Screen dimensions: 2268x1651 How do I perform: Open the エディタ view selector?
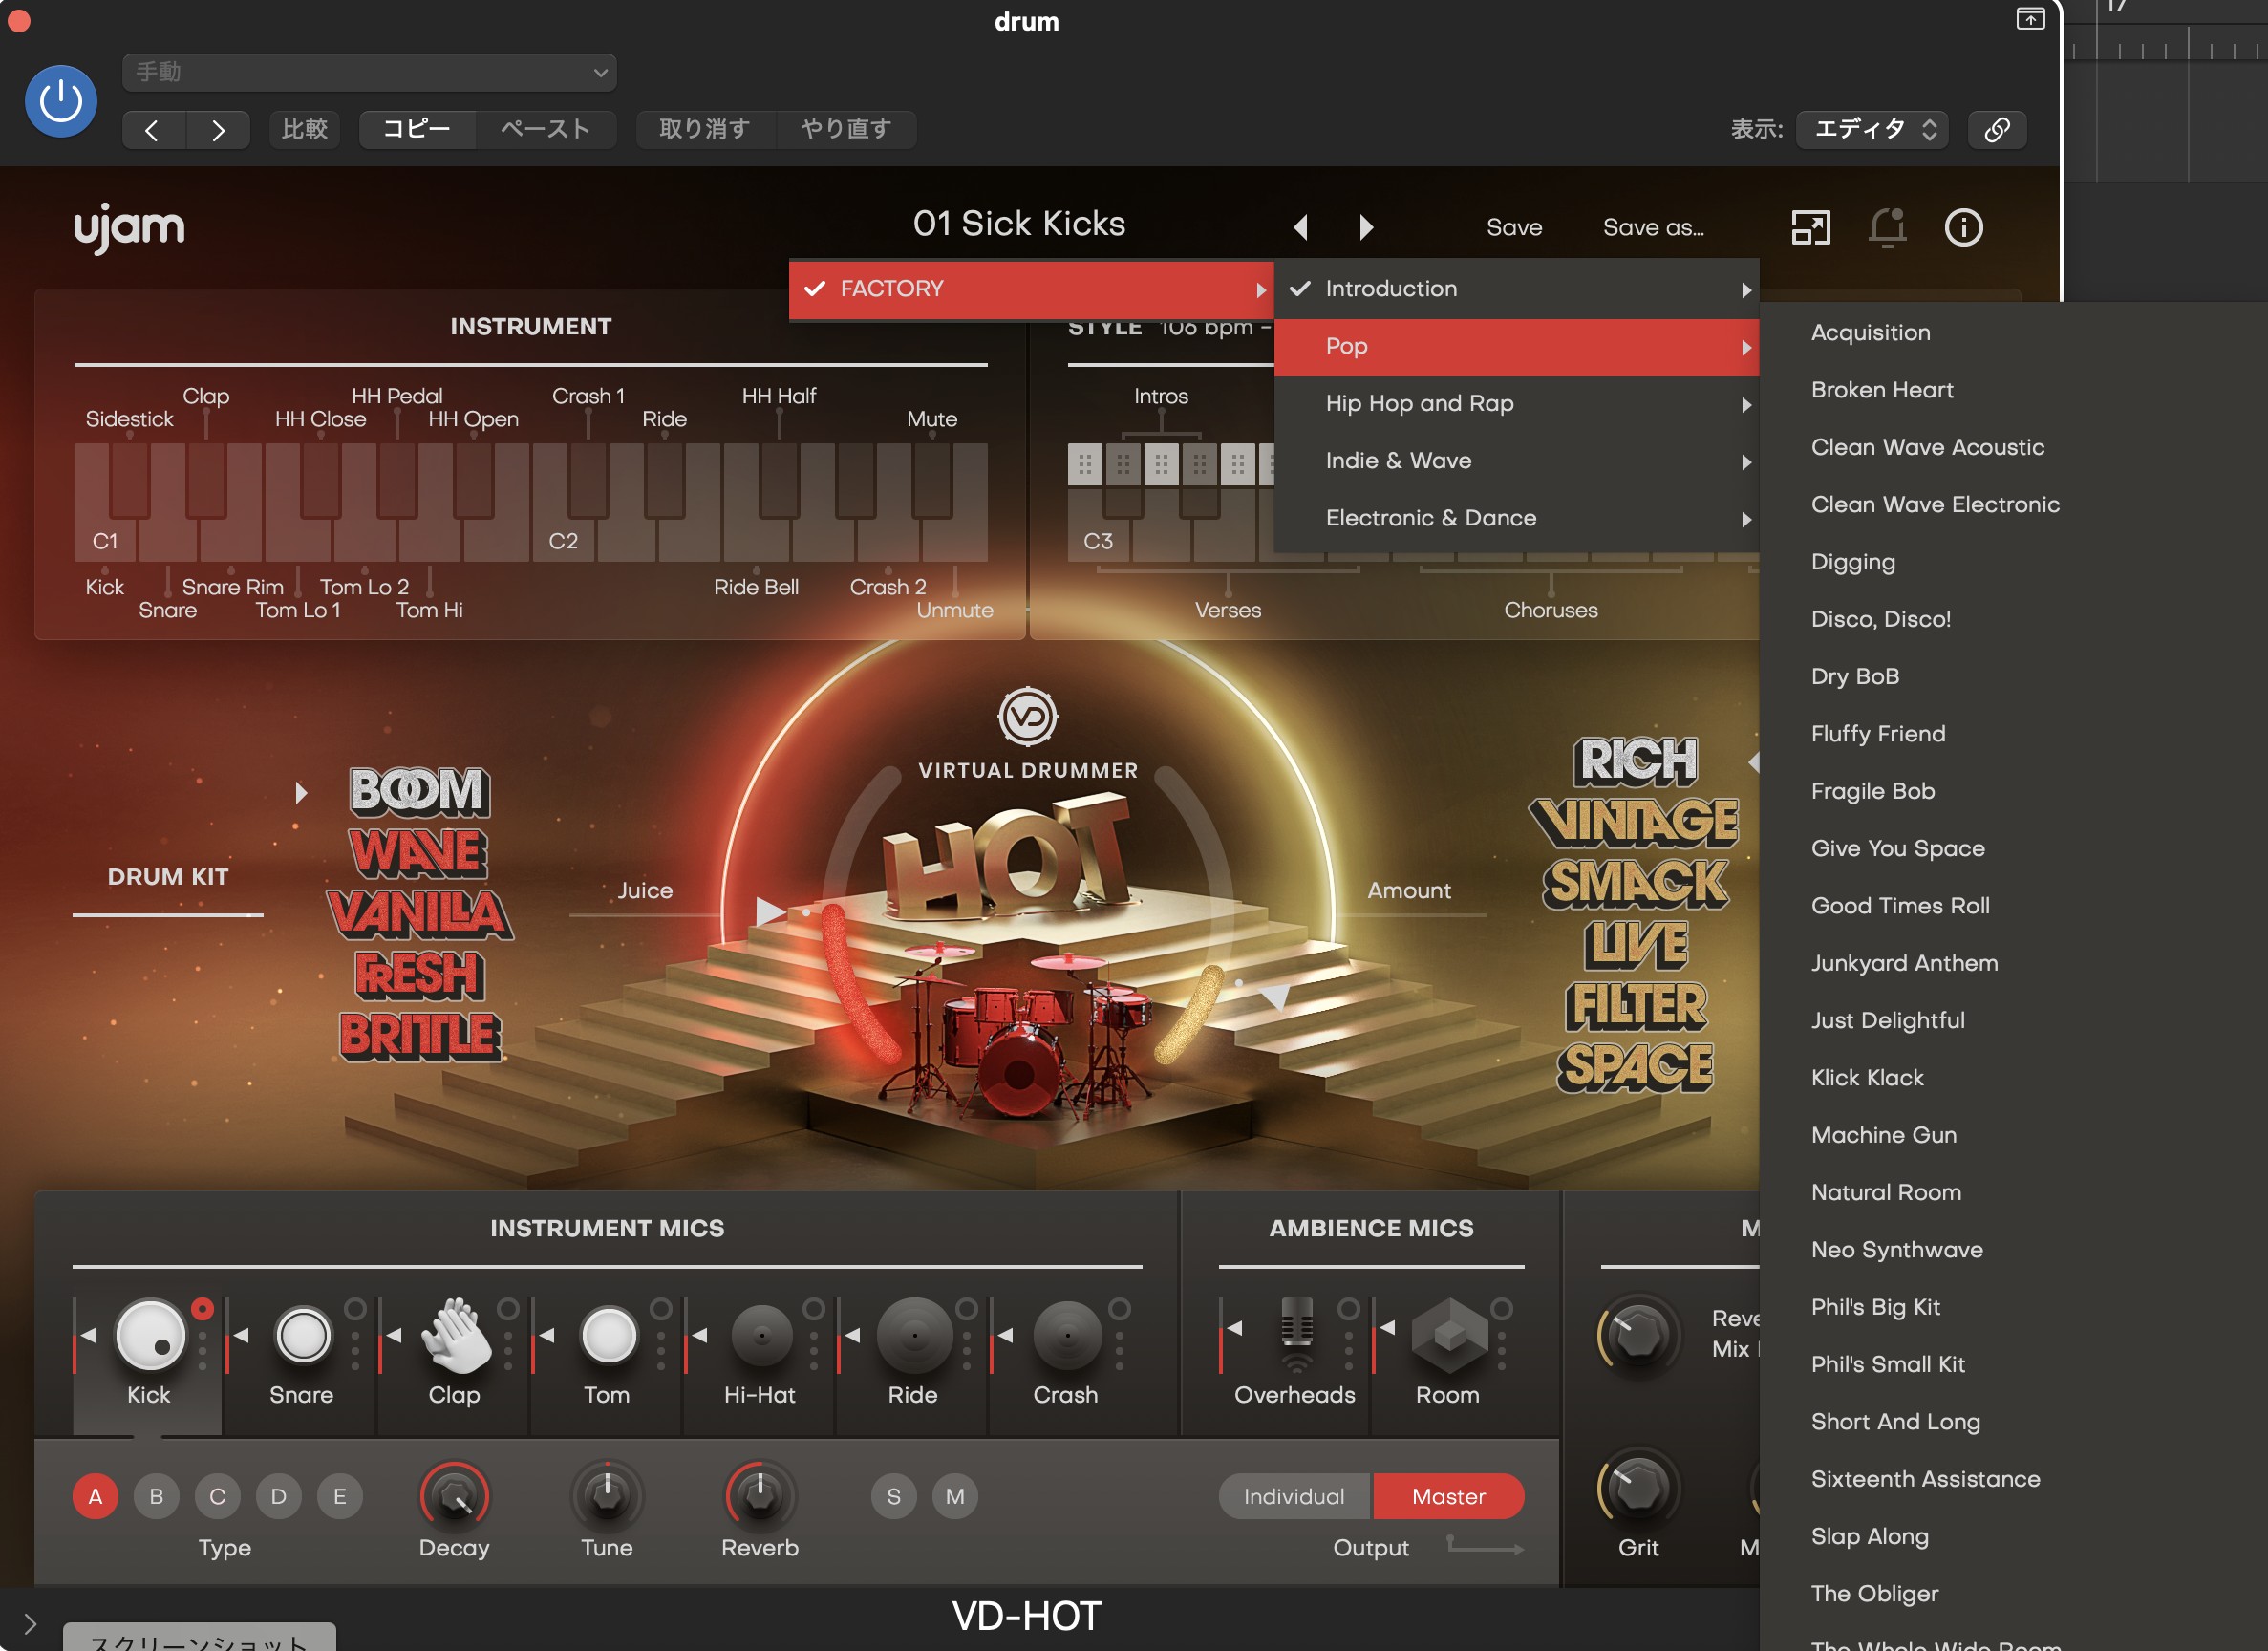[1872, 129]
